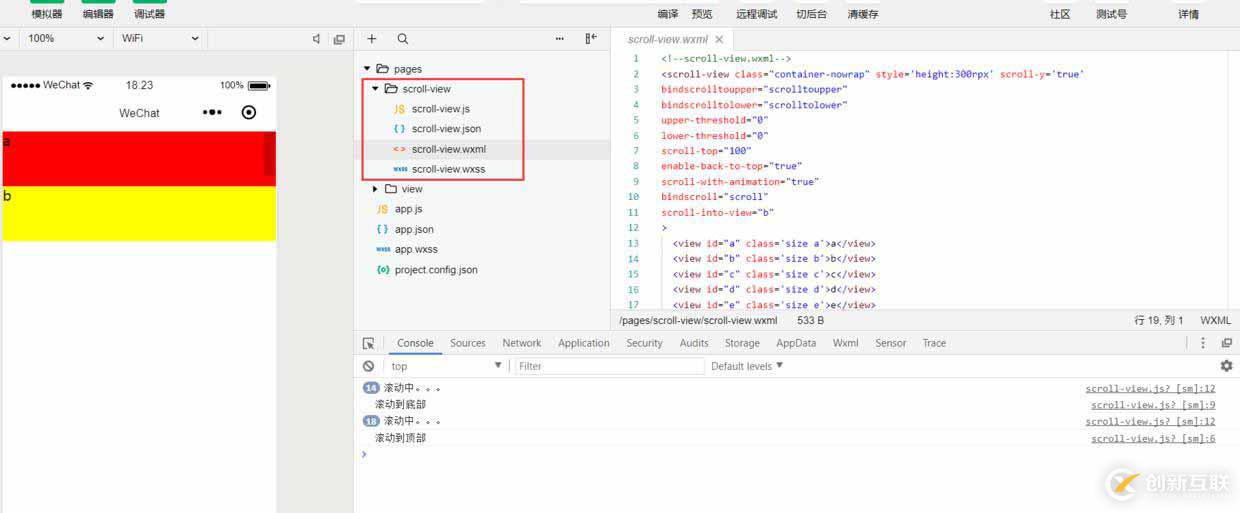Collapse the scroll-view folder

(375, 89)
